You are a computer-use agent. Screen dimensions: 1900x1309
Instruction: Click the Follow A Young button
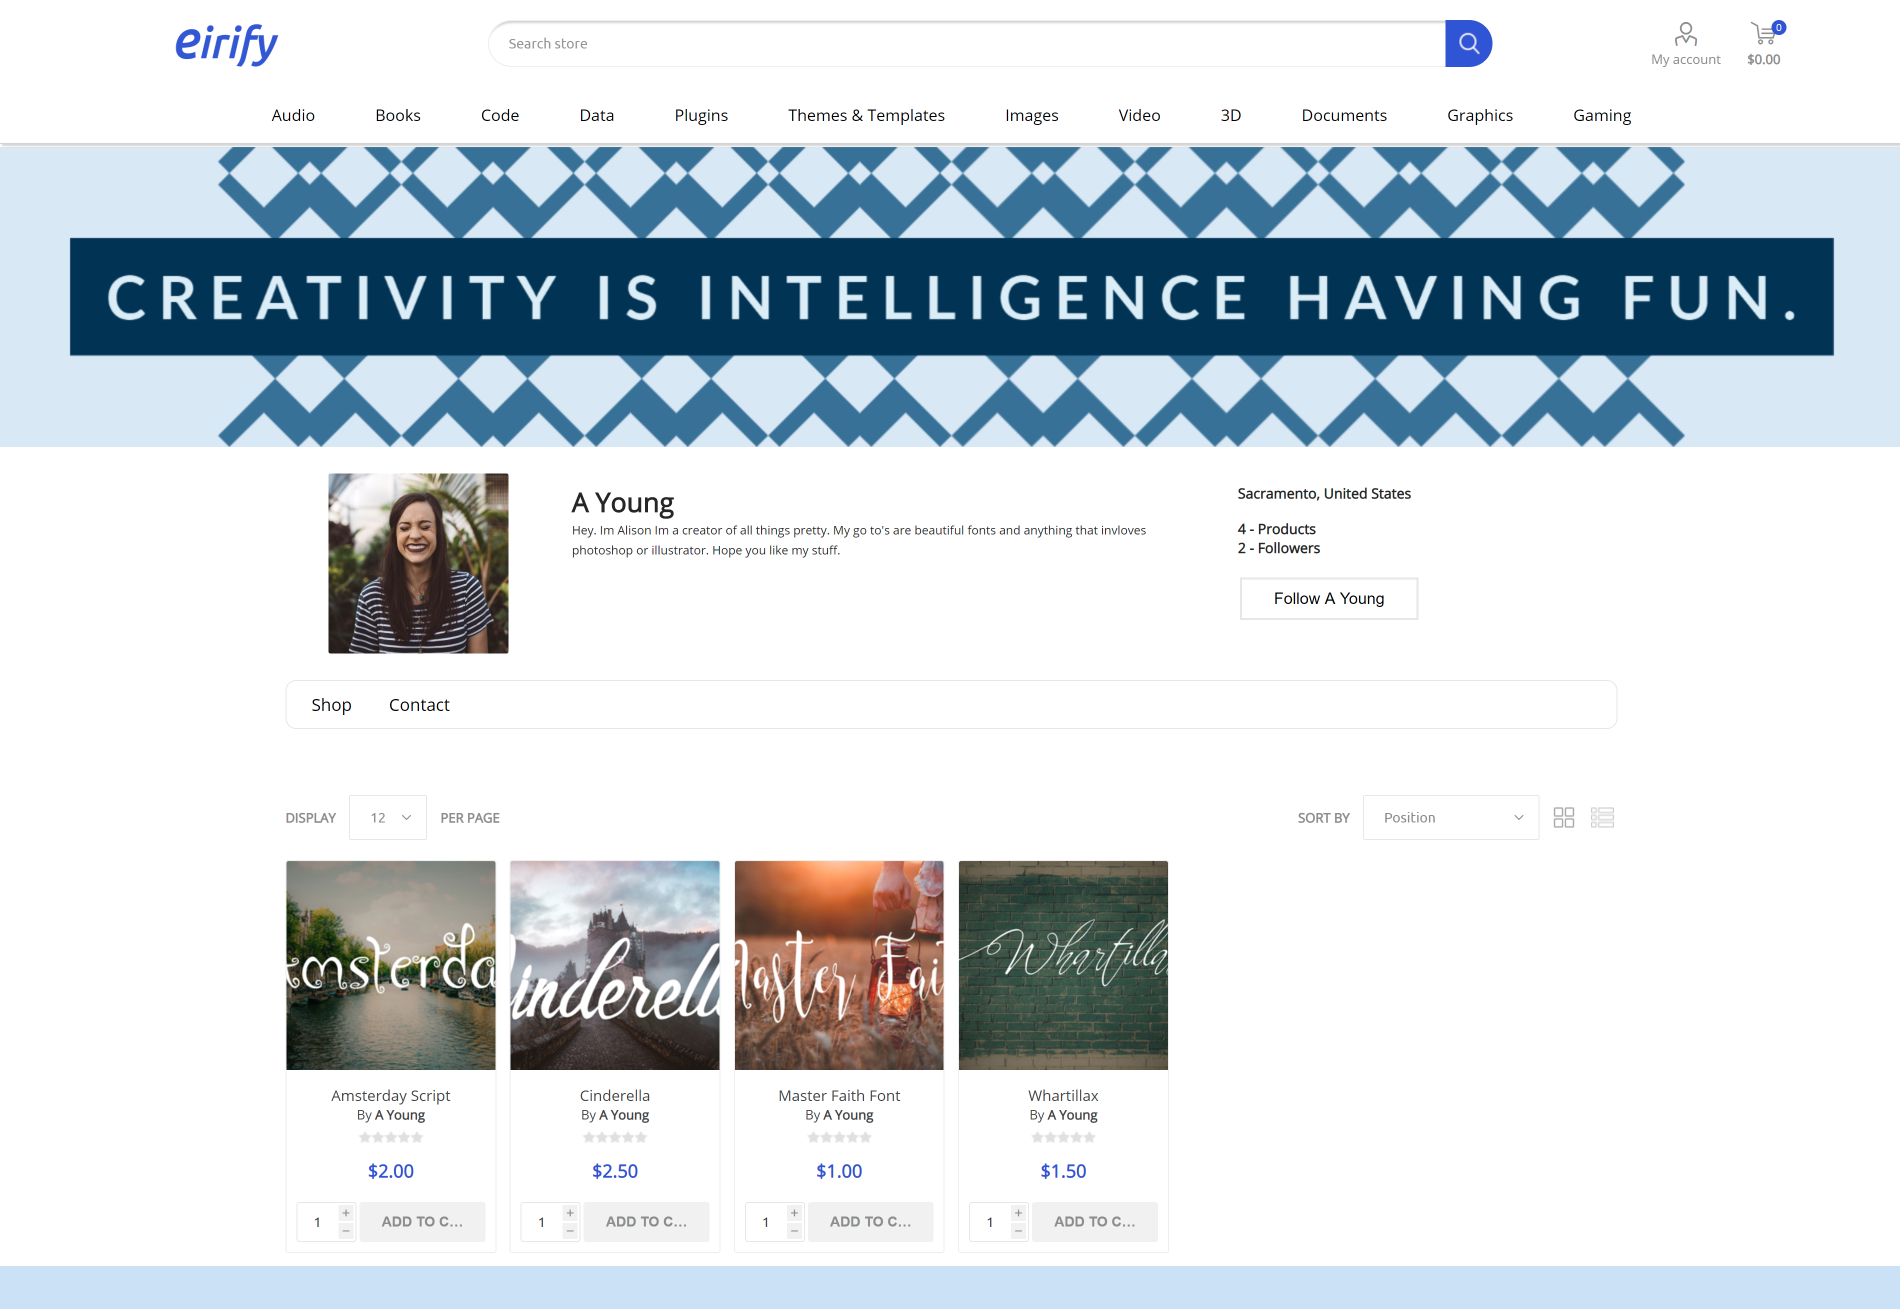click(x=1329, y=598)
